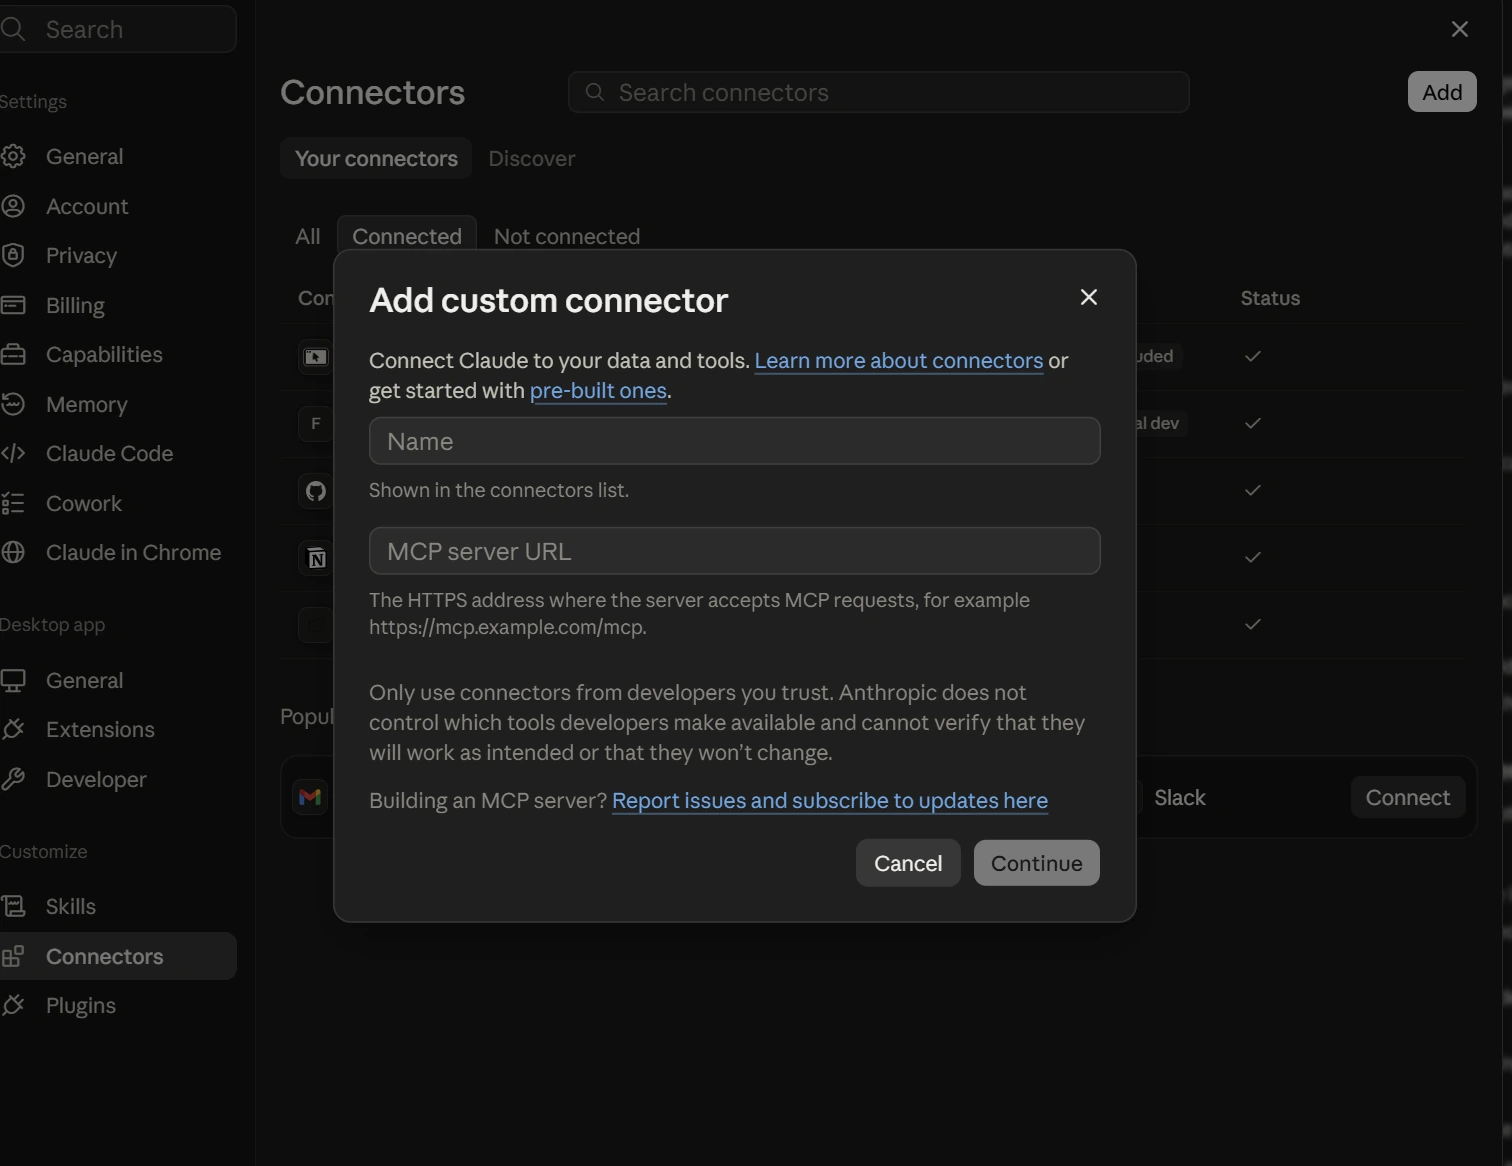Viewport: 1512px width, 1166px height.
Task: Open Capabilities briefcase icon
Action: point(13,354)
